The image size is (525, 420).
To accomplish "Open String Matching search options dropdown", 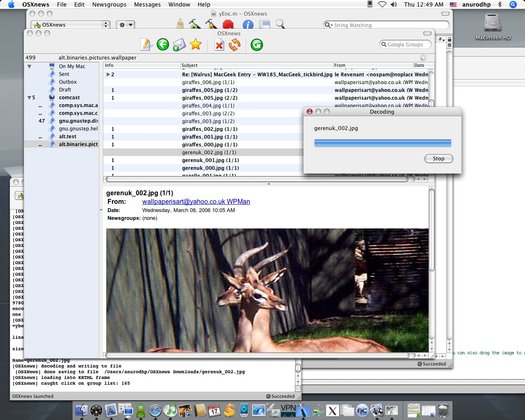I will tap(328, 25).
